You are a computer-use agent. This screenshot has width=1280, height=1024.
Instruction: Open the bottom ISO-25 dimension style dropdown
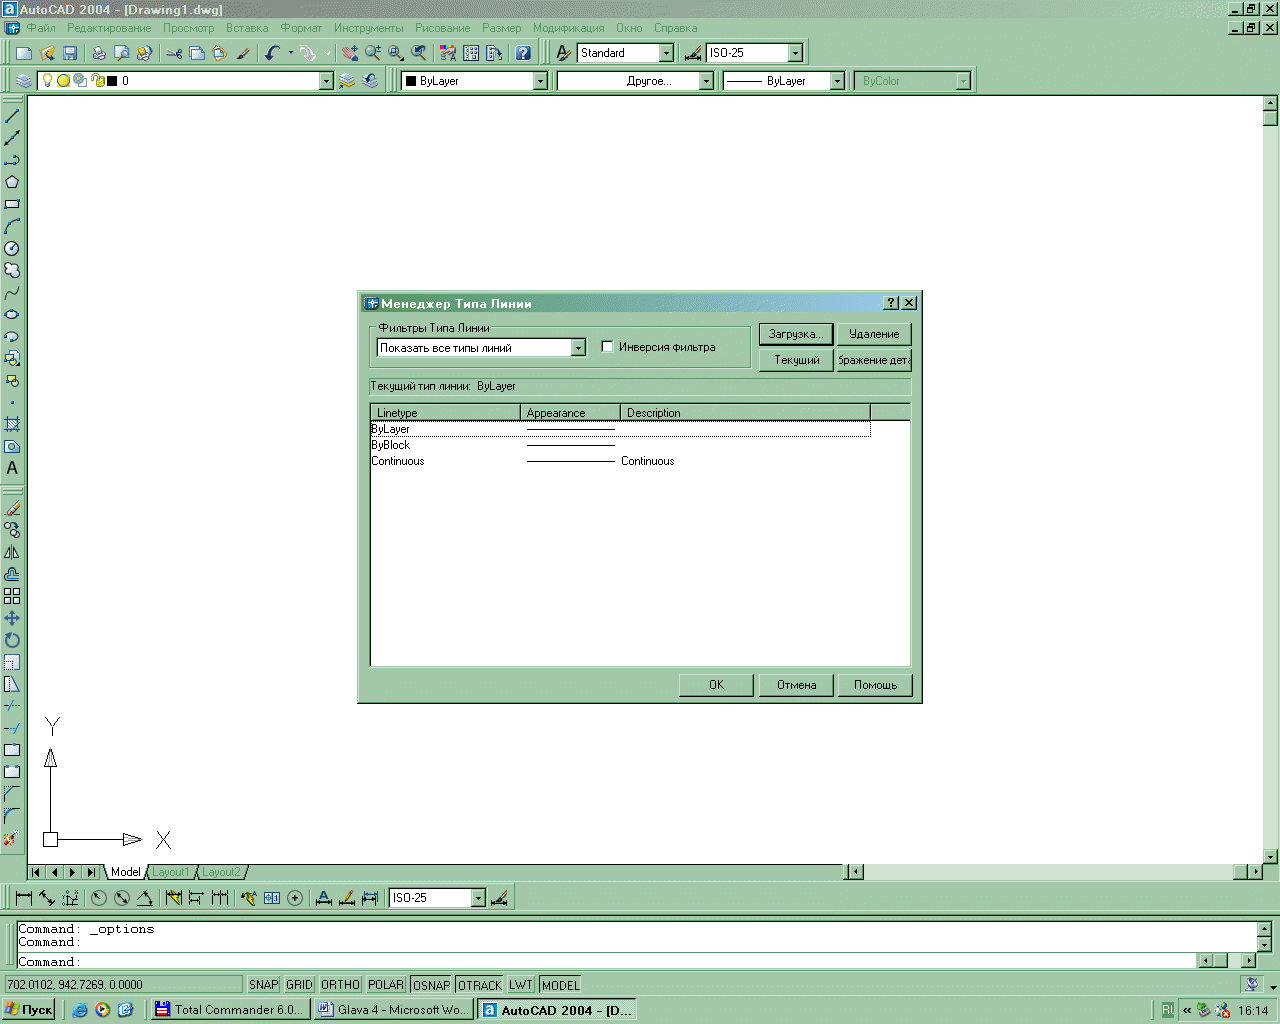(478, 898)
